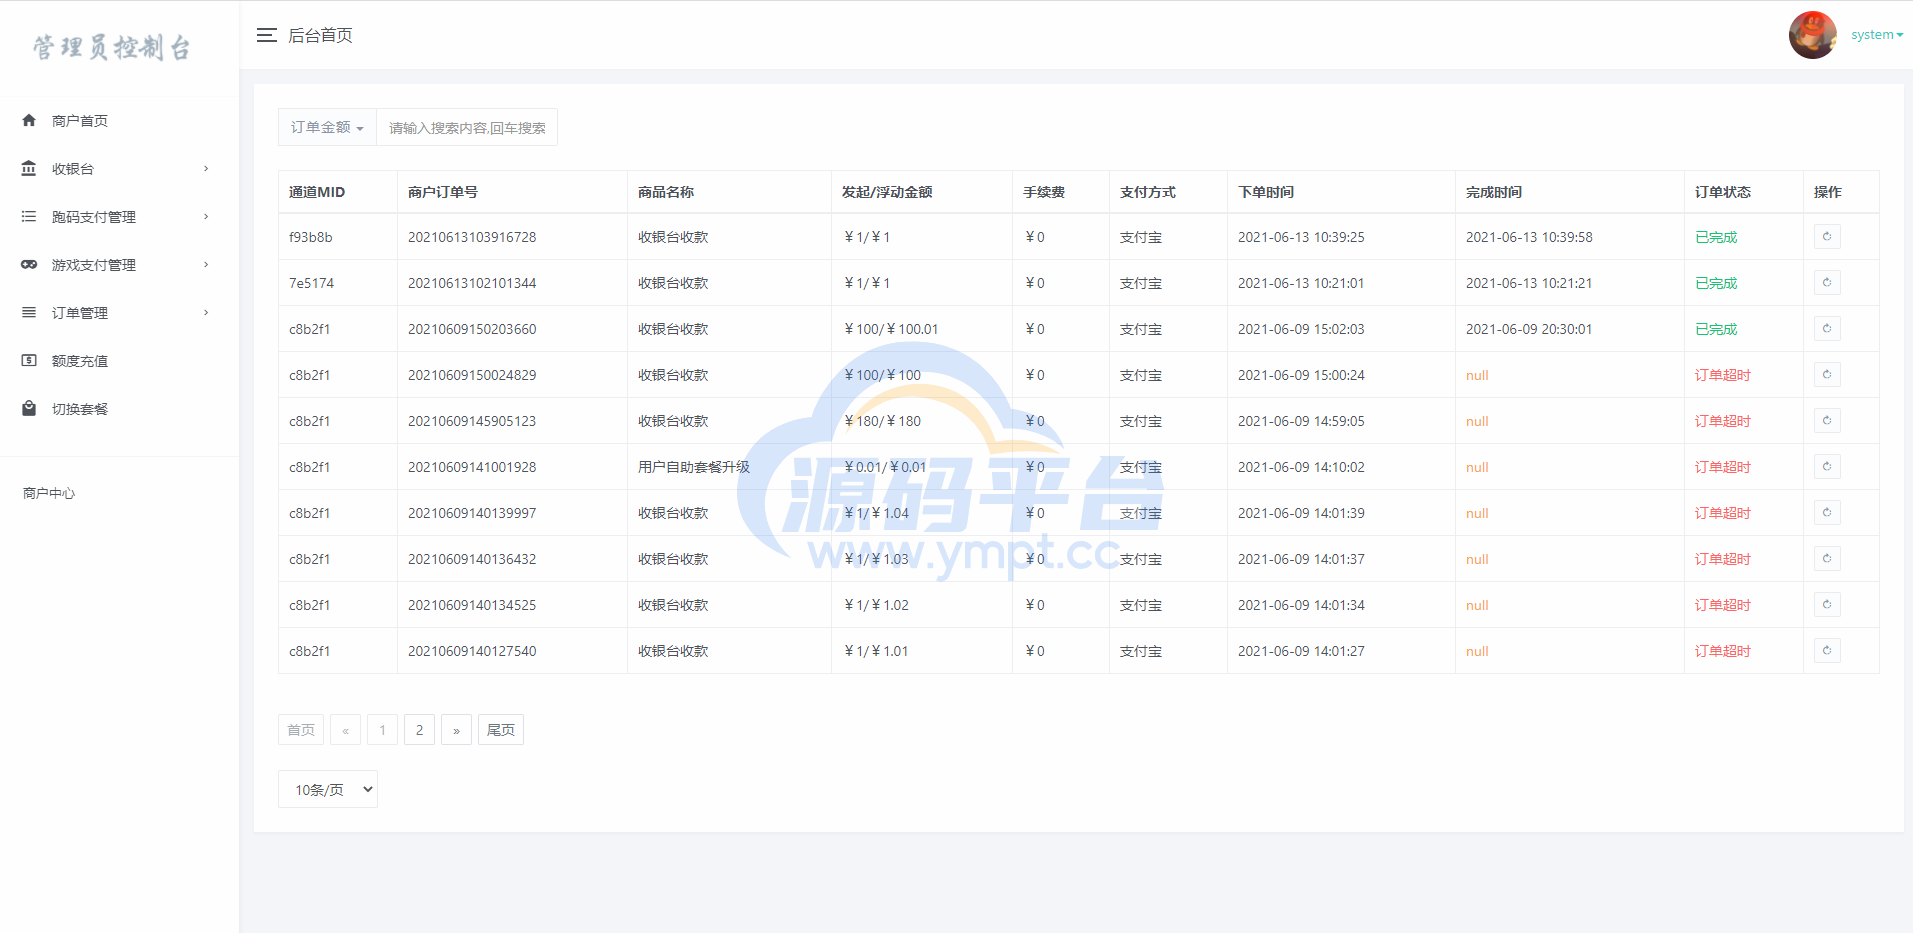Open the 切换套餐 menu item
Screen dimensions: 1913x933
click(x=80, y=409)
